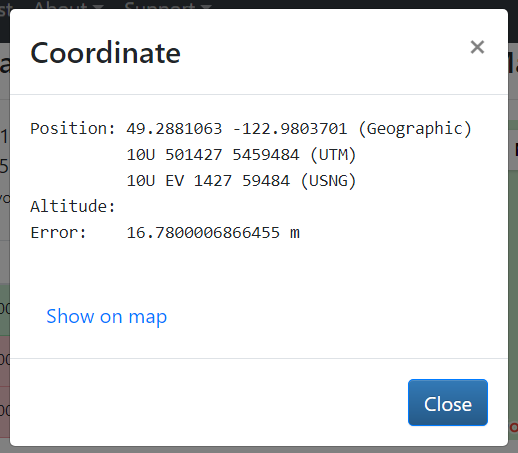Click the UTM northing value 5459484

(266, 155)
